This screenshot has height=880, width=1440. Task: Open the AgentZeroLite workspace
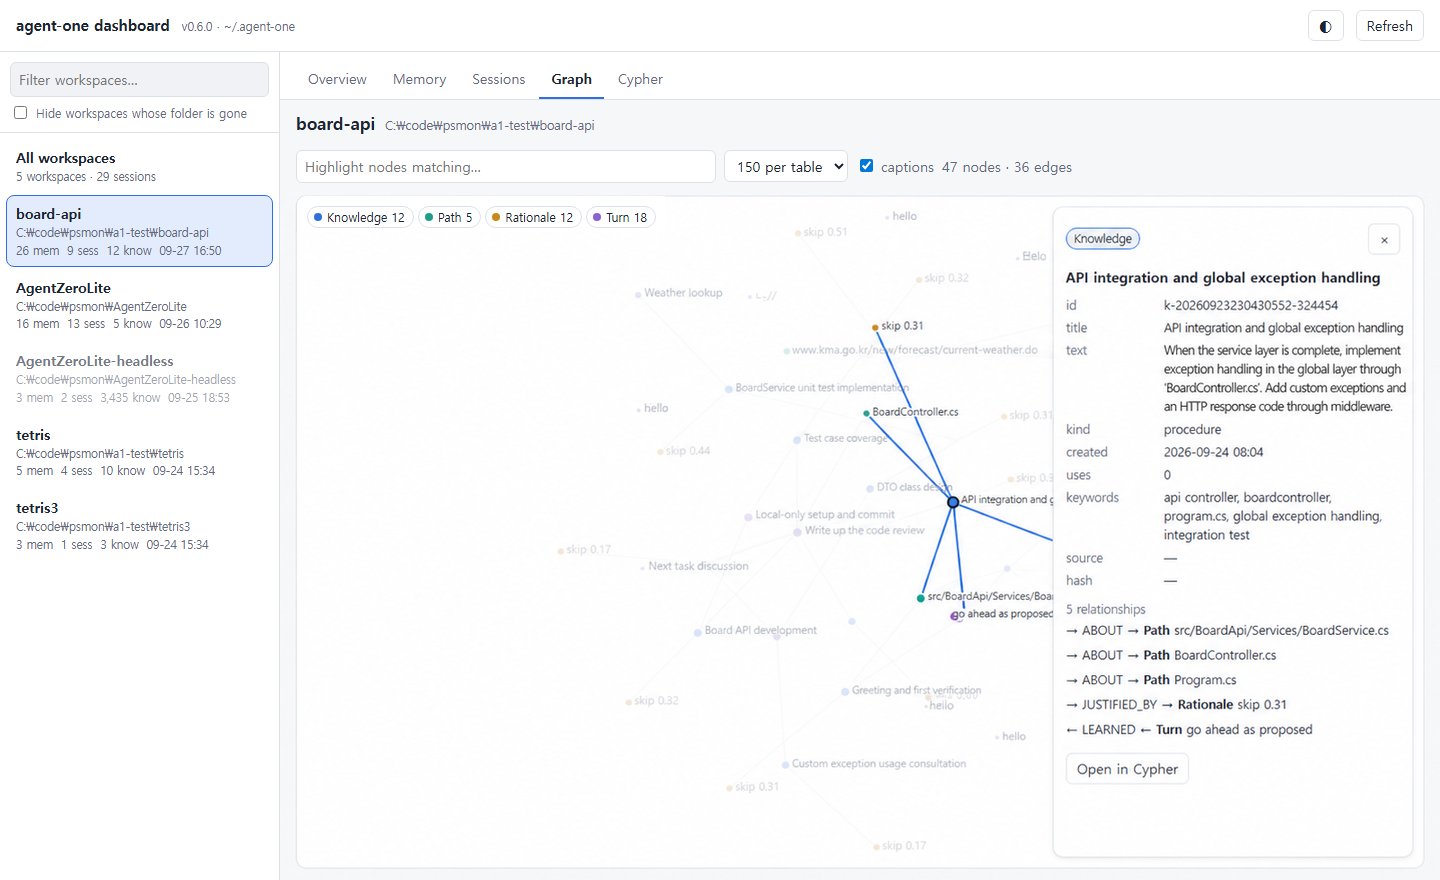139,305
